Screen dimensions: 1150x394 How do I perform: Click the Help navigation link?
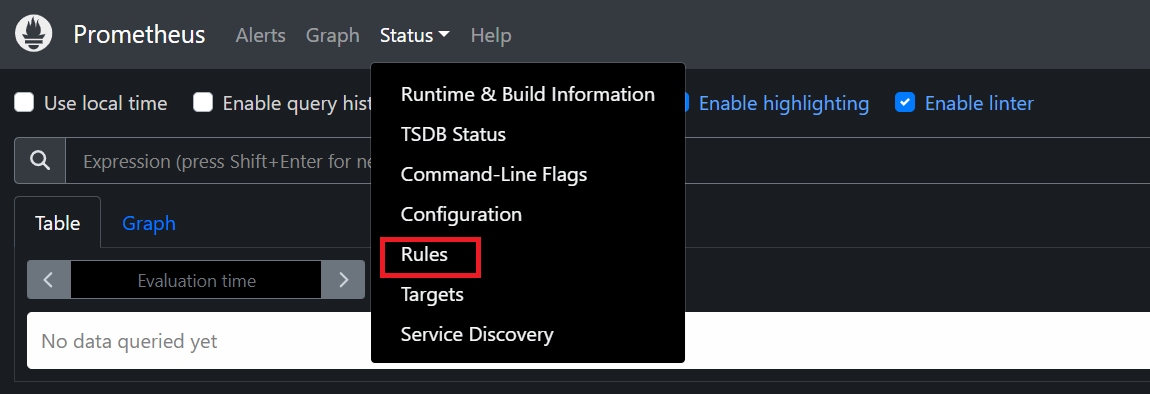pyautogui.click(x=491, y=34)
